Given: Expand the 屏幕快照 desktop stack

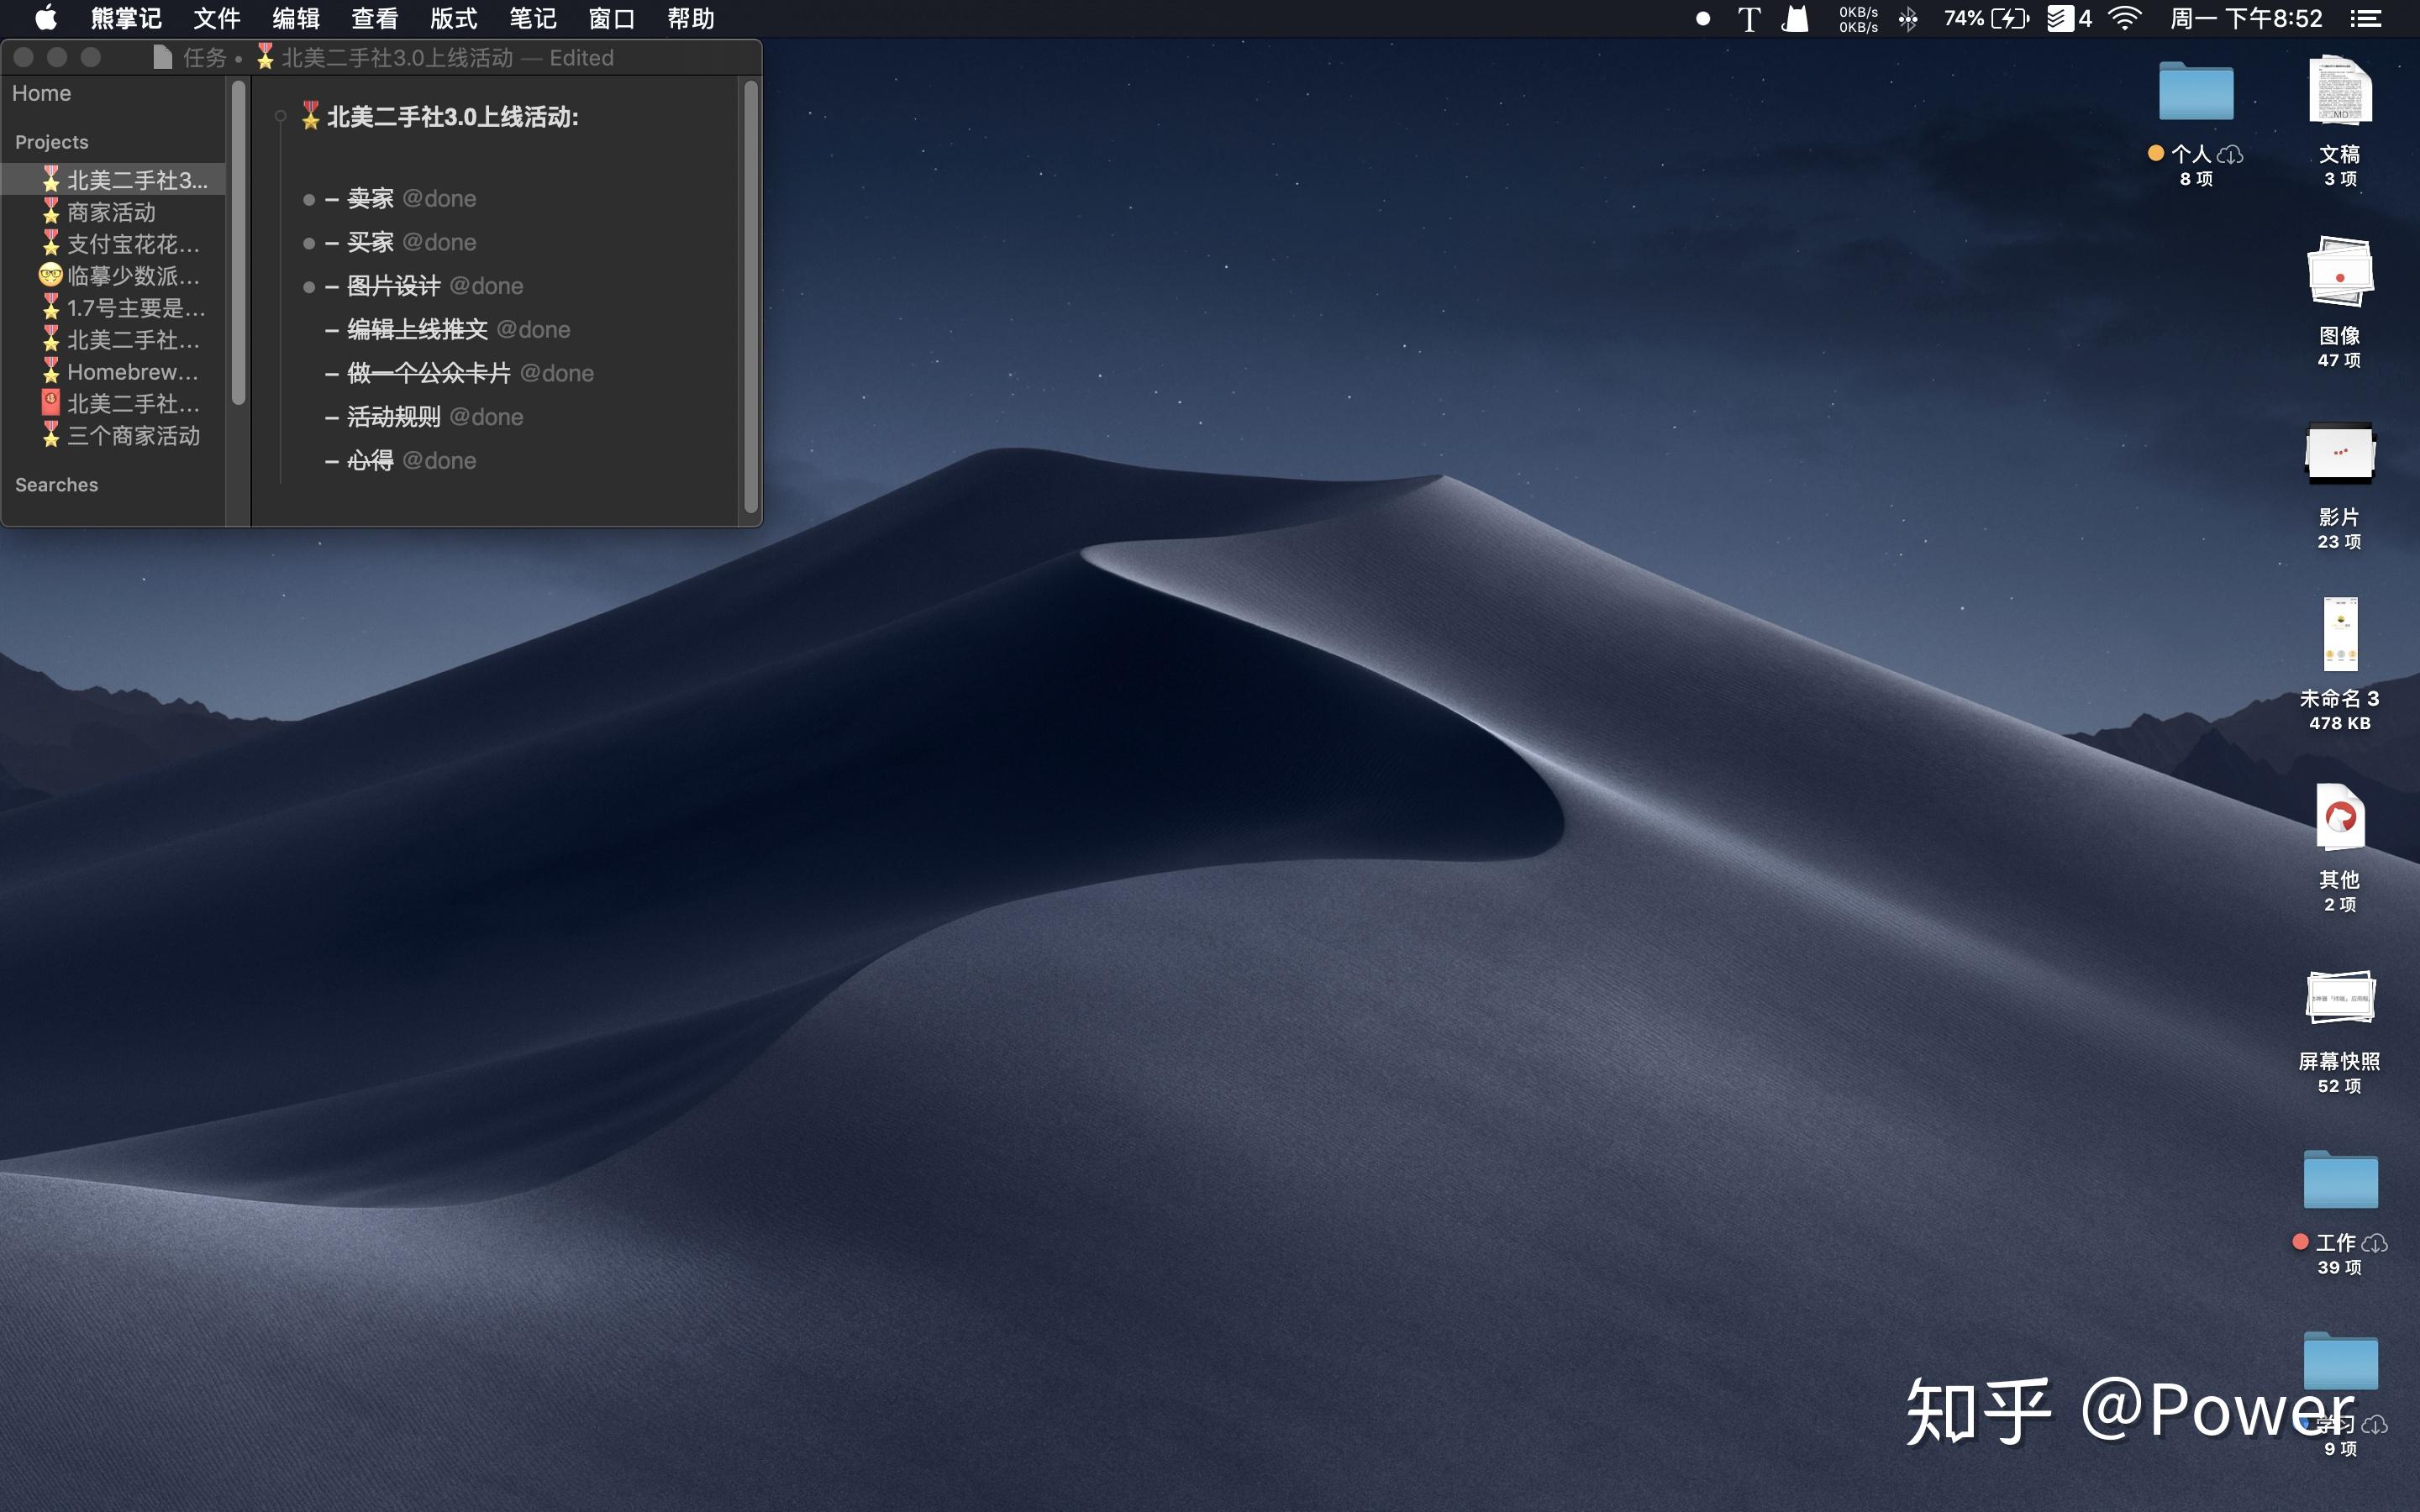Looking at the screenshot, I should pos(2340,999).
